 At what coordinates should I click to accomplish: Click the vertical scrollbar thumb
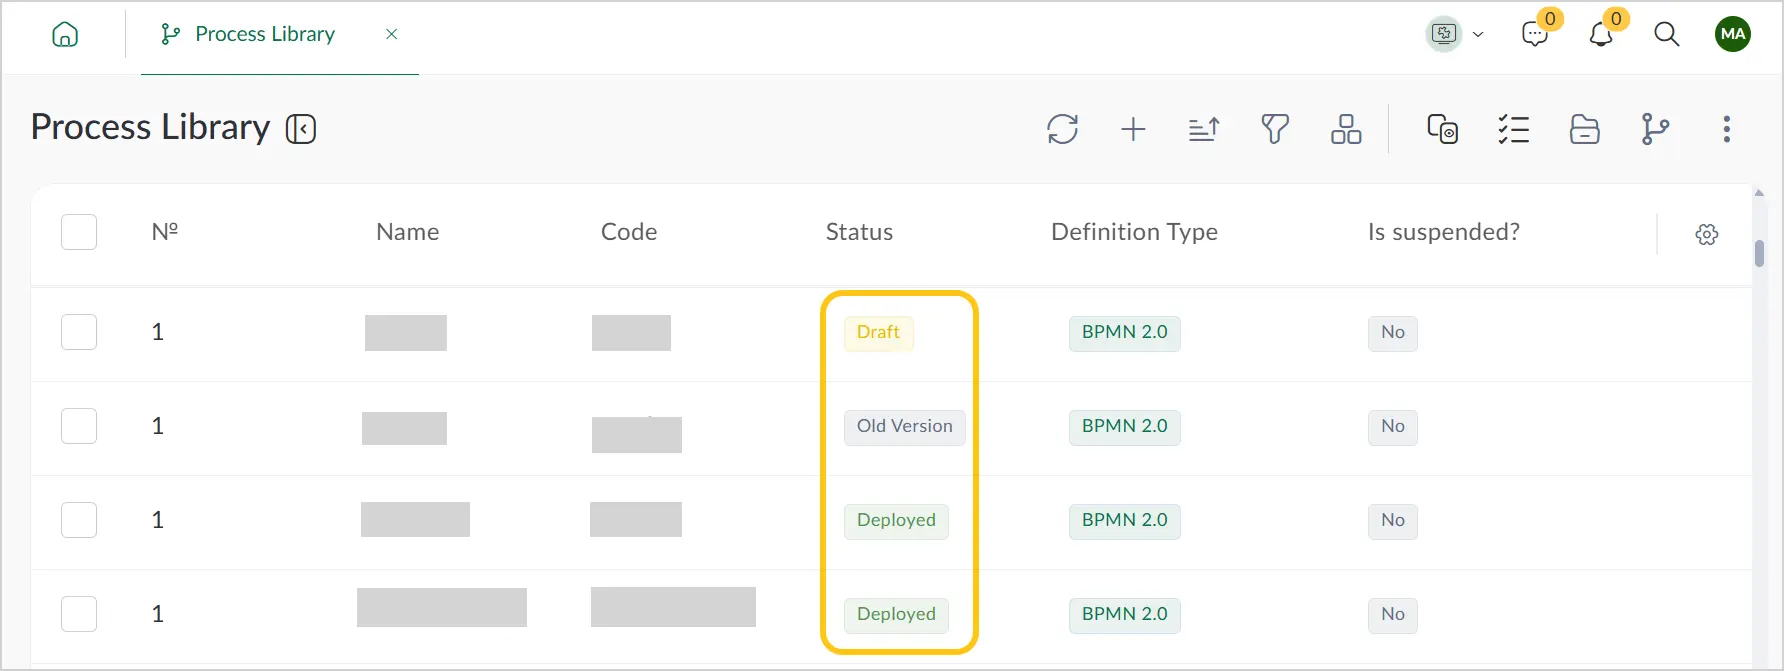click(x=1759, y=253)
